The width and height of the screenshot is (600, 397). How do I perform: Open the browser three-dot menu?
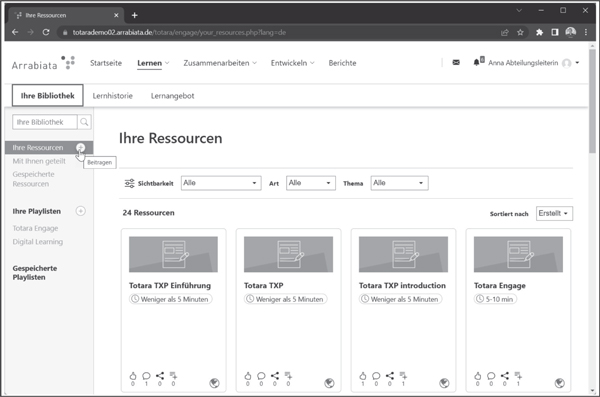click(x=586, y=33)
